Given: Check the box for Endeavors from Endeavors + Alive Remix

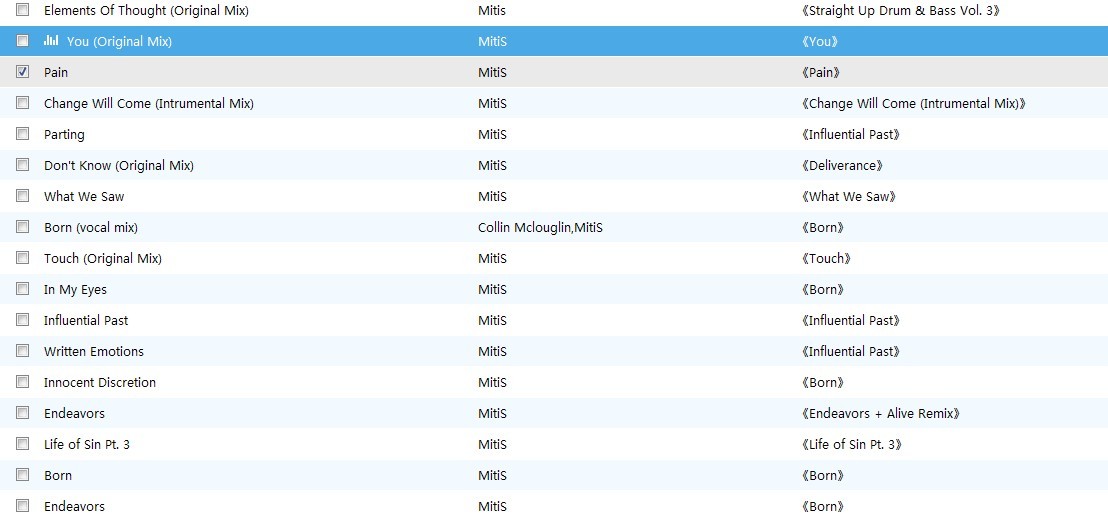Looking at the screenshot, I should [x=23, y=413].
